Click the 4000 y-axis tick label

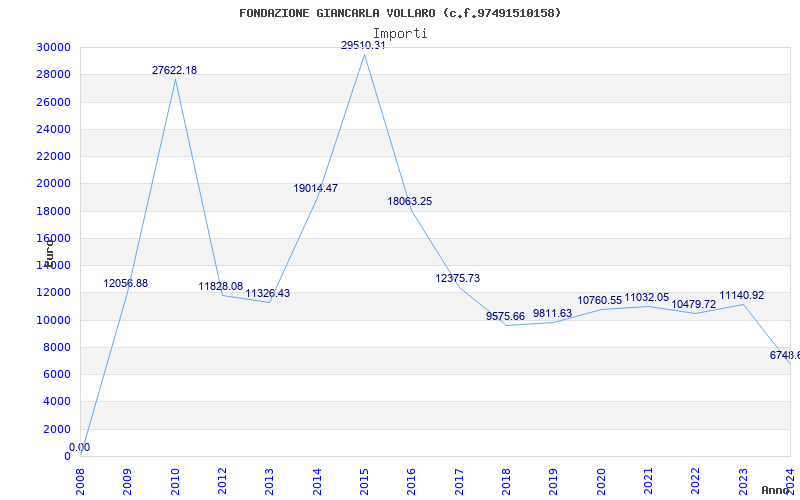tap(56, 402)
